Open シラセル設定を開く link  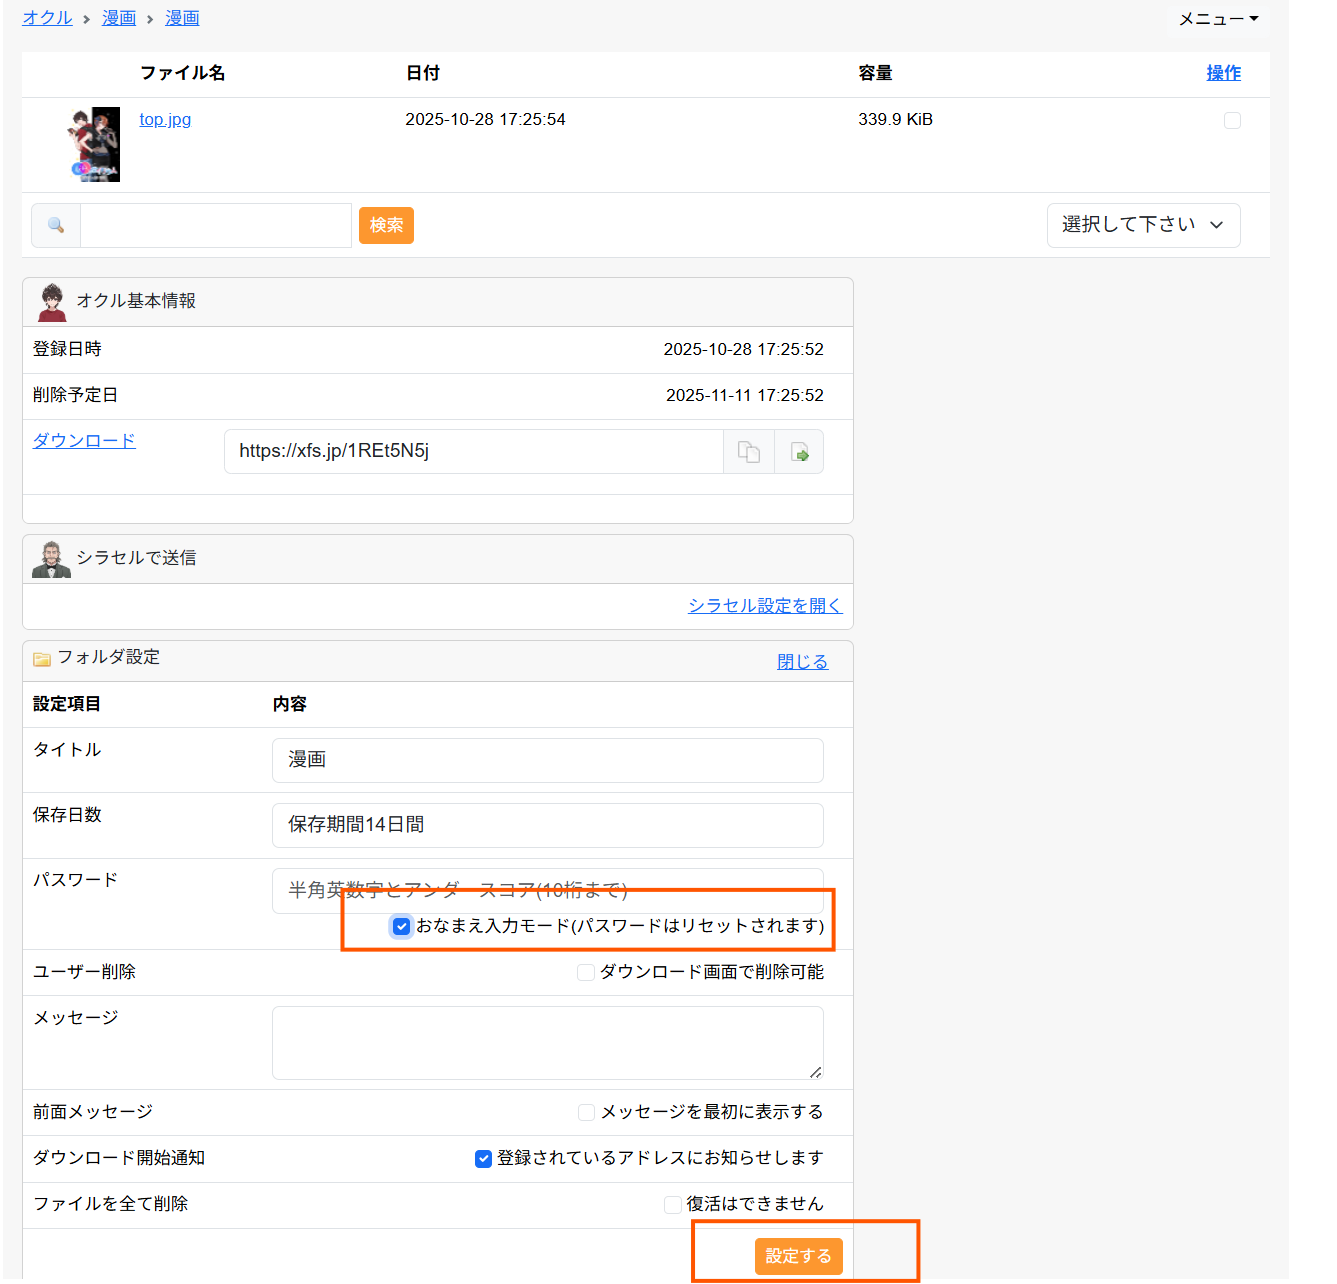tap(765, 606)
